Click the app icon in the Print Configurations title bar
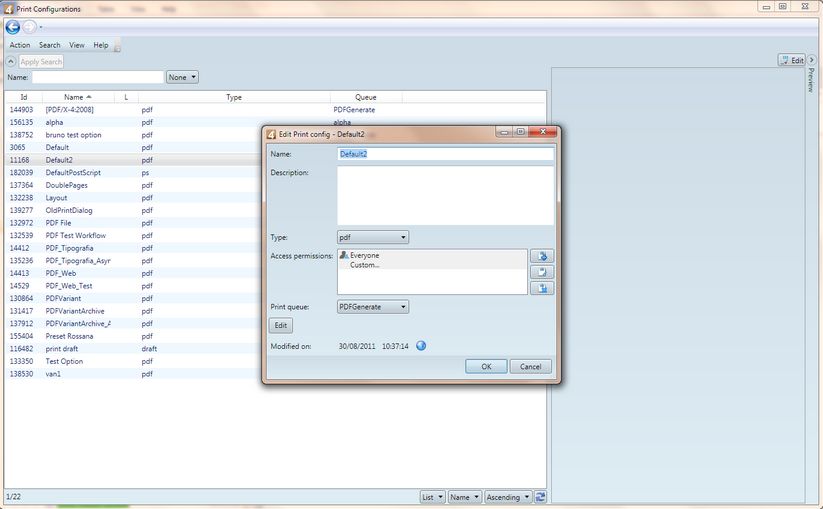 [8, 8]
